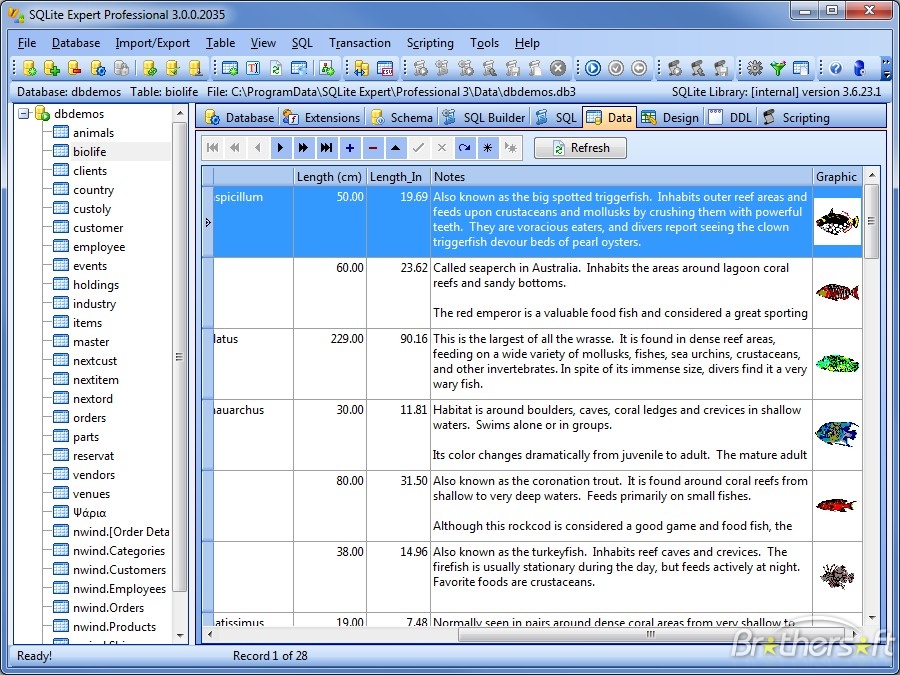Insert record with the plus navigator button
The image size is (900, 675).
[349, 148]
